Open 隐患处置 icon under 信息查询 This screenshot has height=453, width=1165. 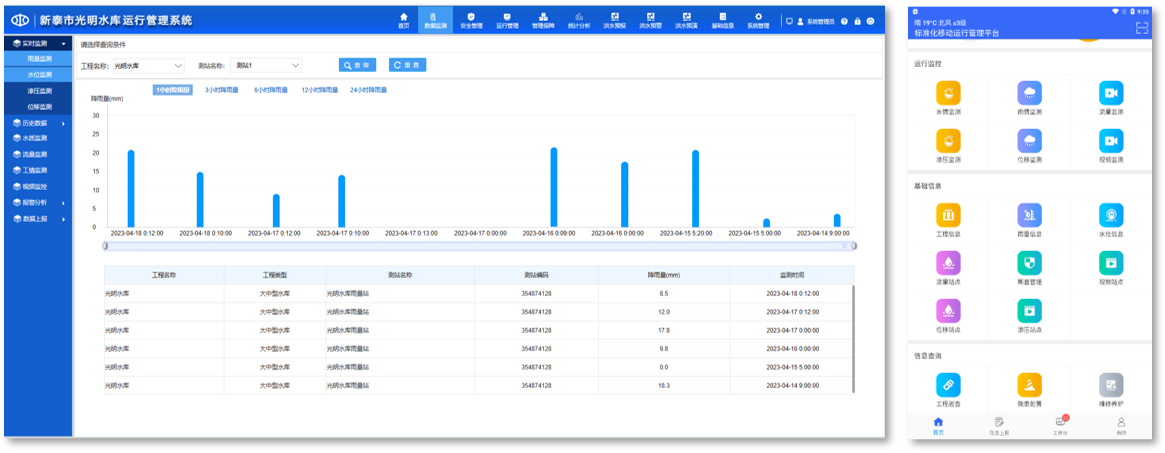pyautogui.click(x=1029, y=385)
